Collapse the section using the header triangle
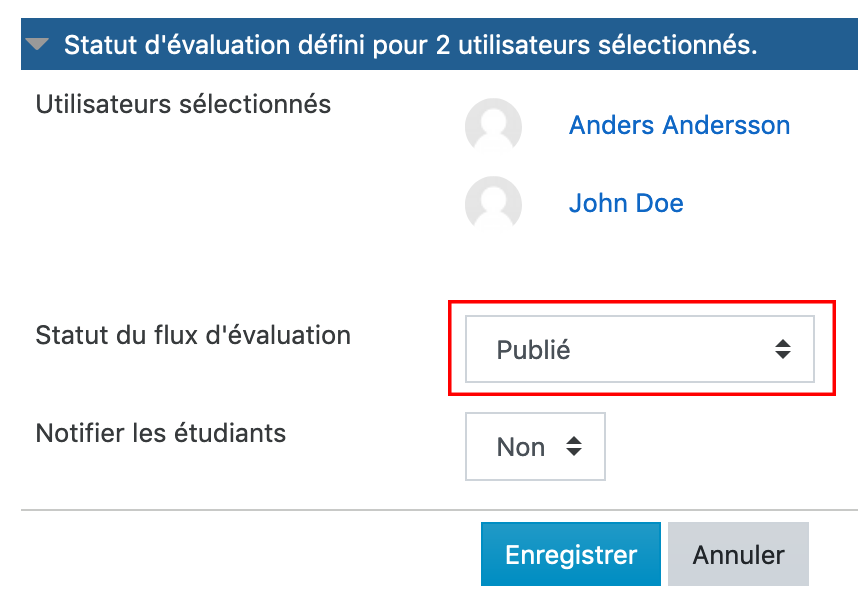The width and height of the screenshot is (858, 604). point(38,45)
